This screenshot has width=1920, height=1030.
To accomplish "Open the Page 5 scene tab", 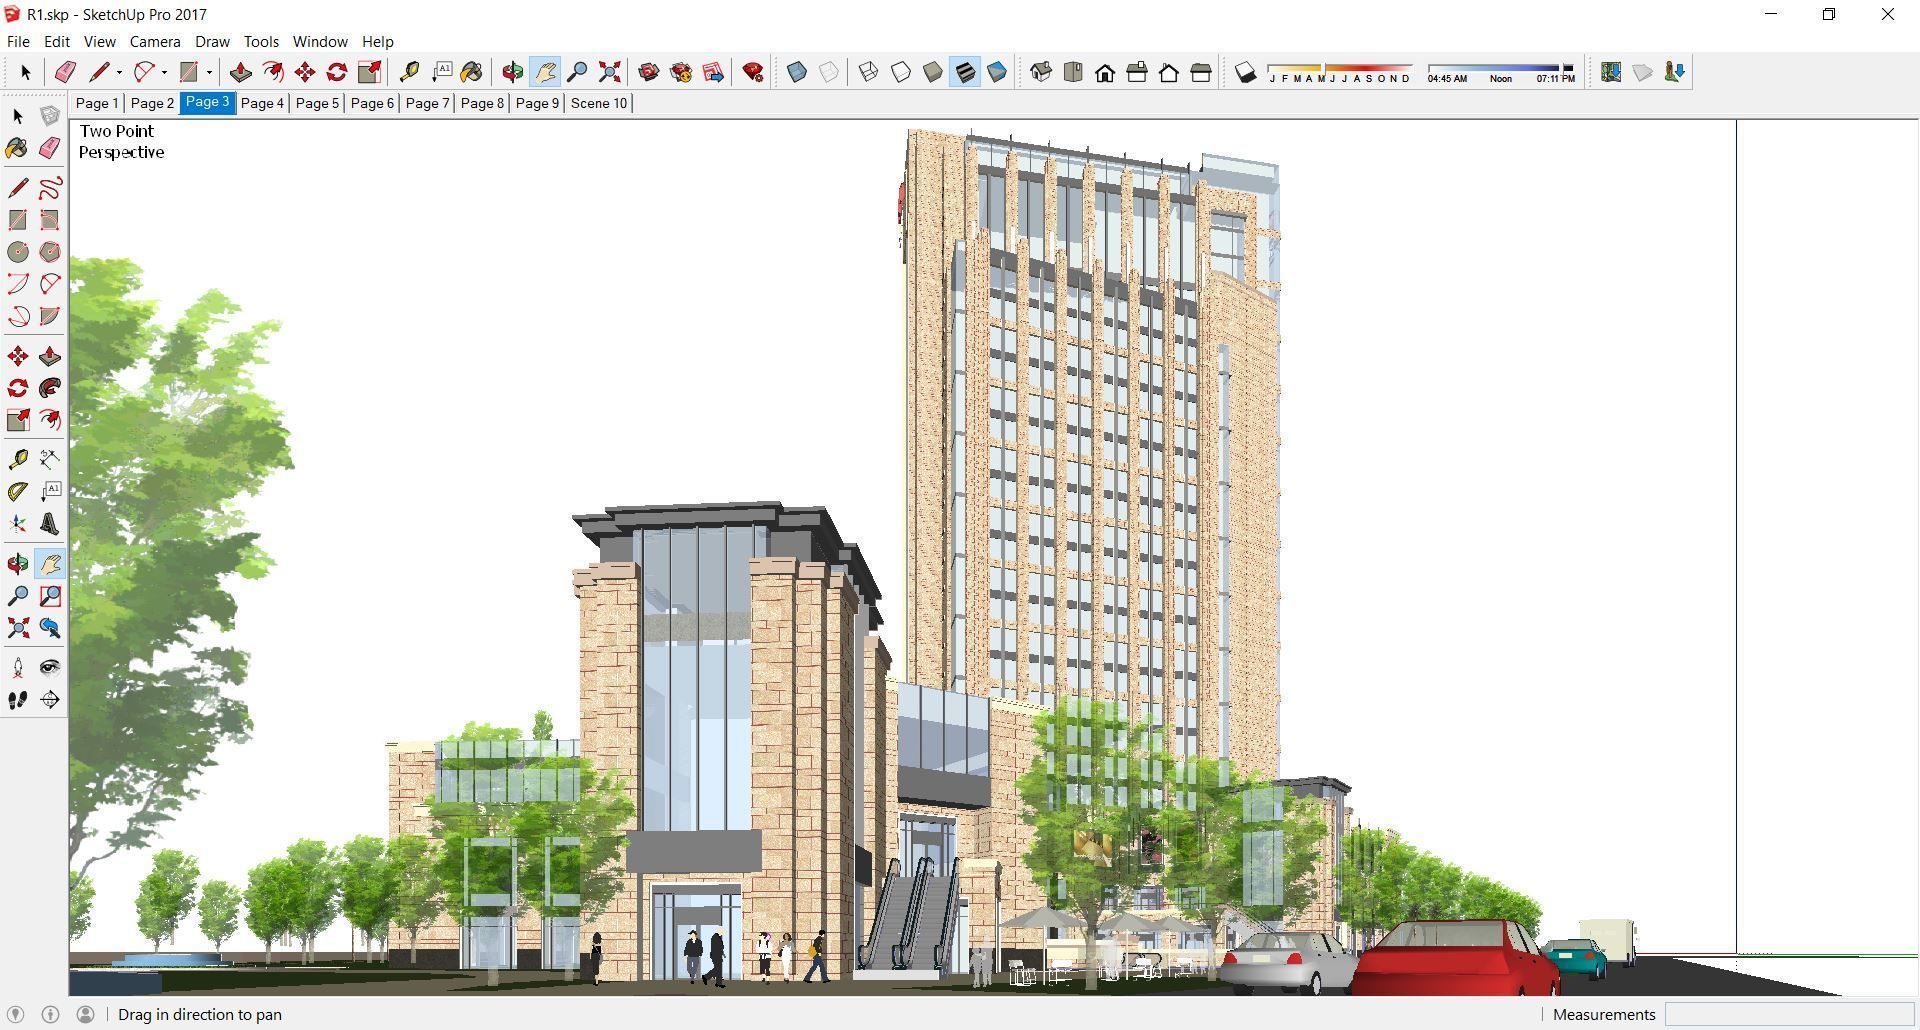I will click(317, 103).
